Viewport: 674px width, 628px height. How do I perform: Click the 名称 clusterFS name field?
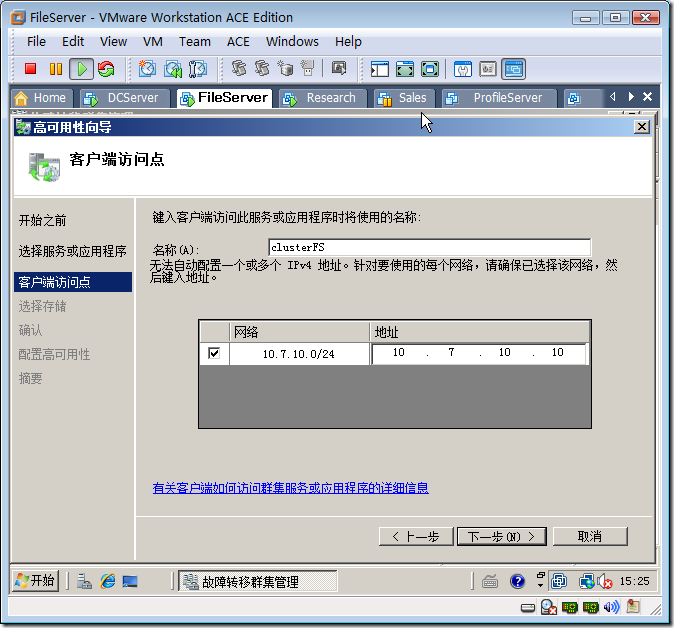click(429, 247)
